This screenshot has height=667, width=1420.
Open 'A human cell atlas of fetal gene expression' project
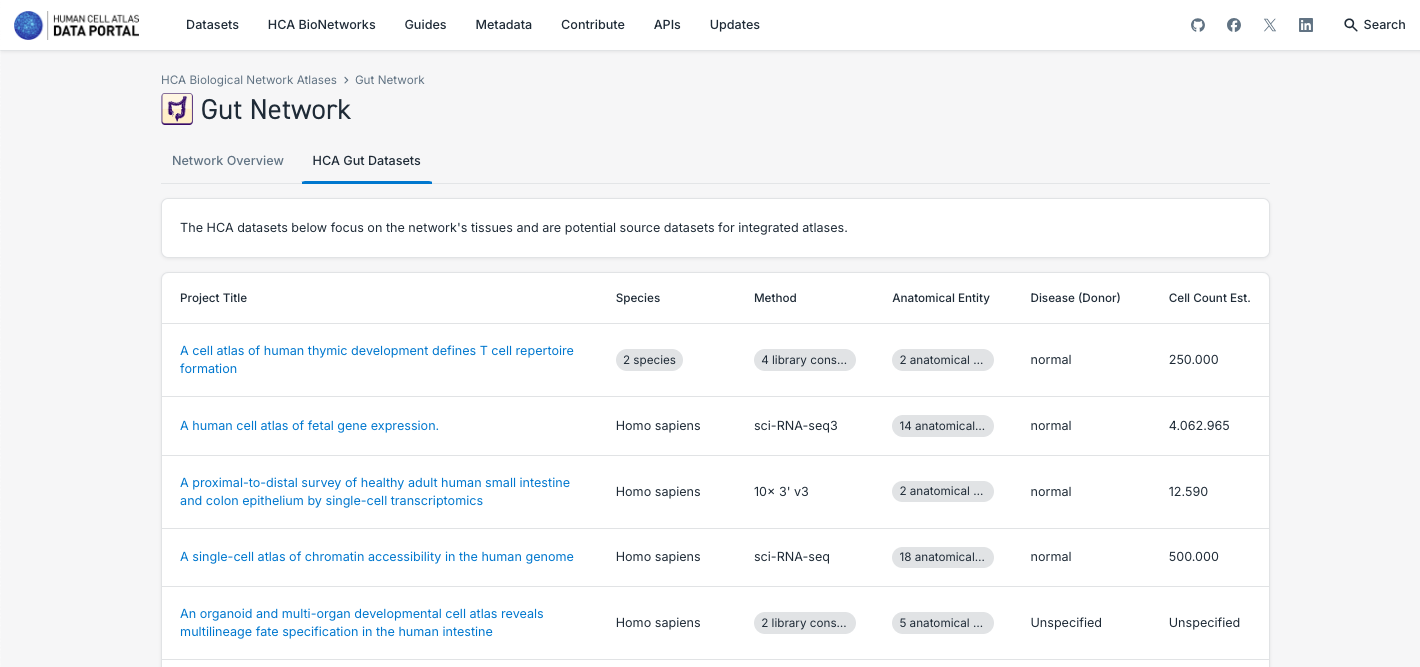[x=309, y=426]
